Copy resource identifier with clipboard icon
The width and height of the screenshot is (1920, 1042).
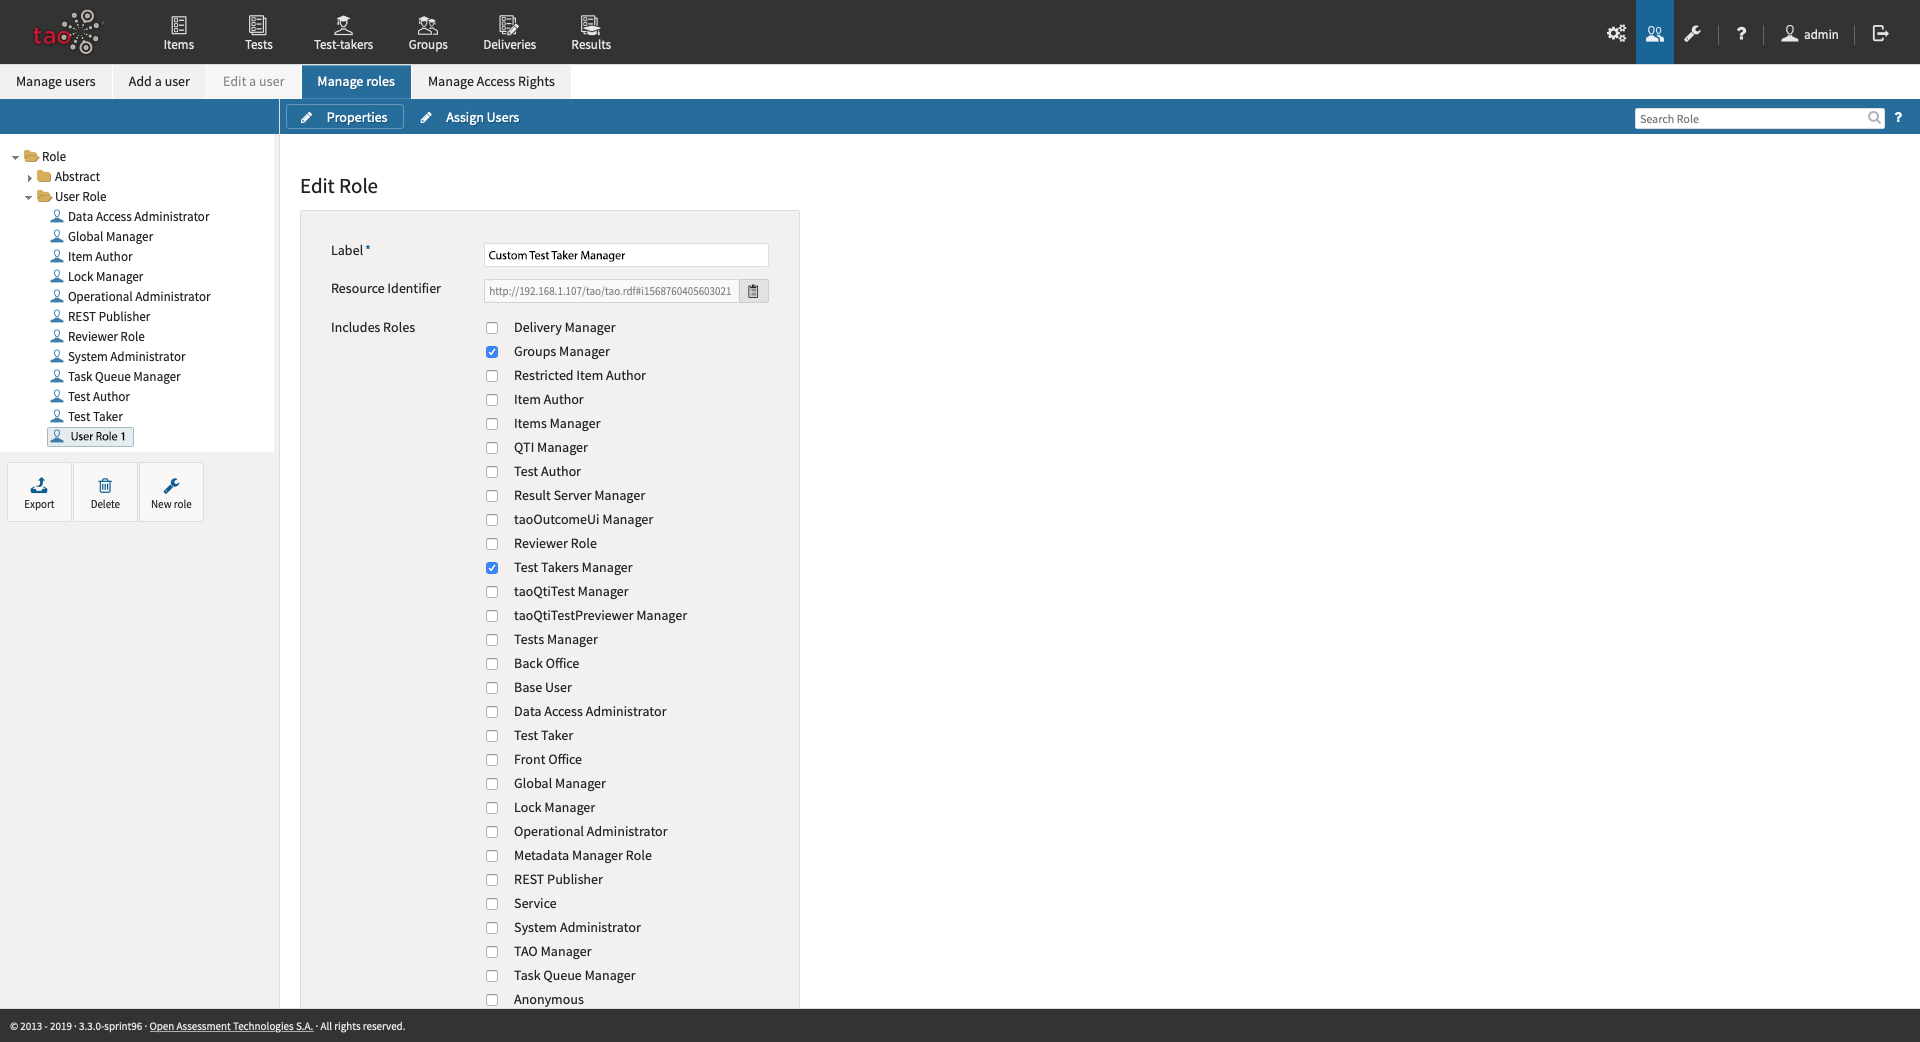[754, 291]
